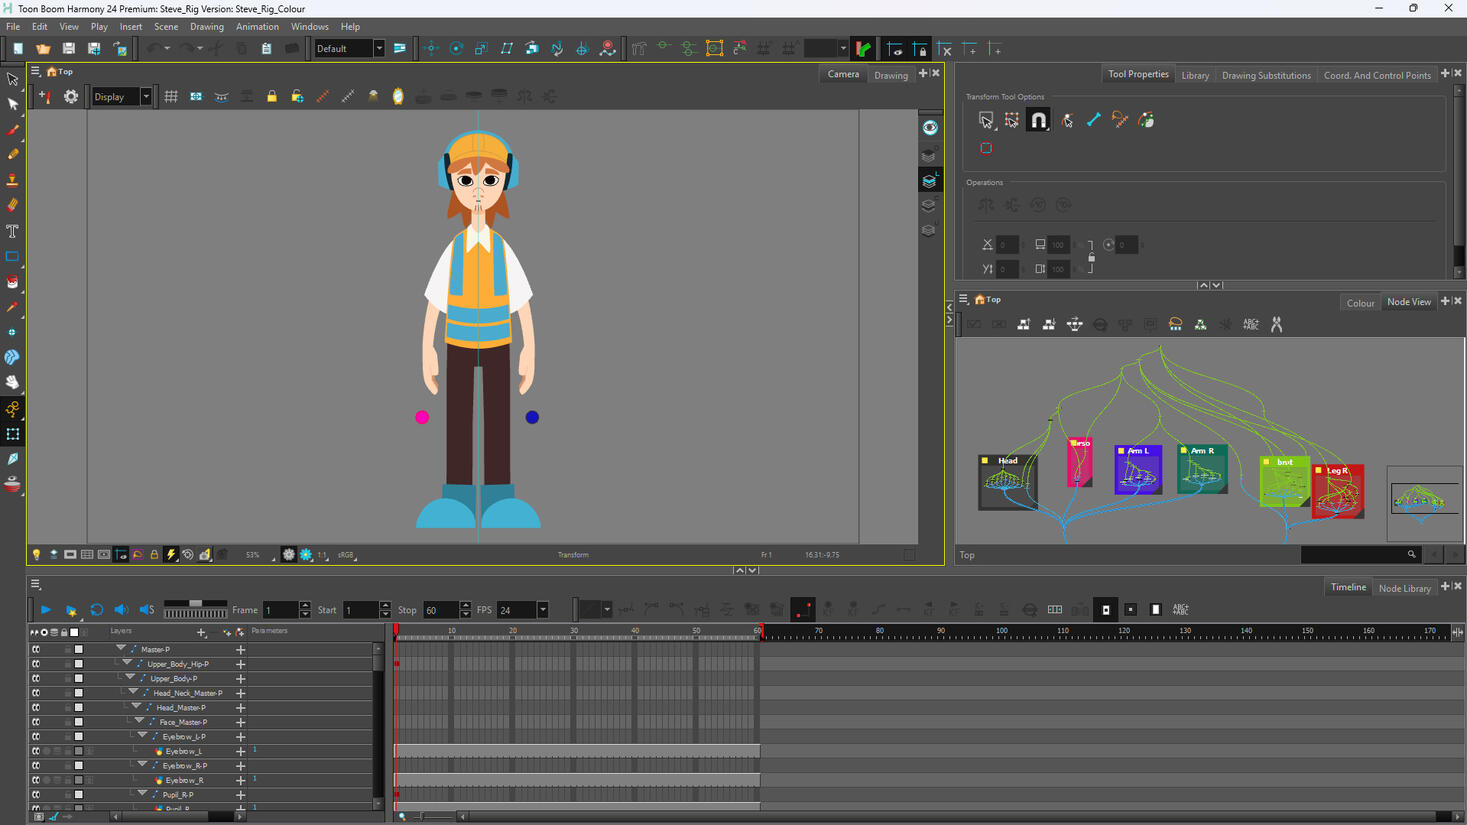Toggle visibility of Eyebrow_L layer

(36, 751)
